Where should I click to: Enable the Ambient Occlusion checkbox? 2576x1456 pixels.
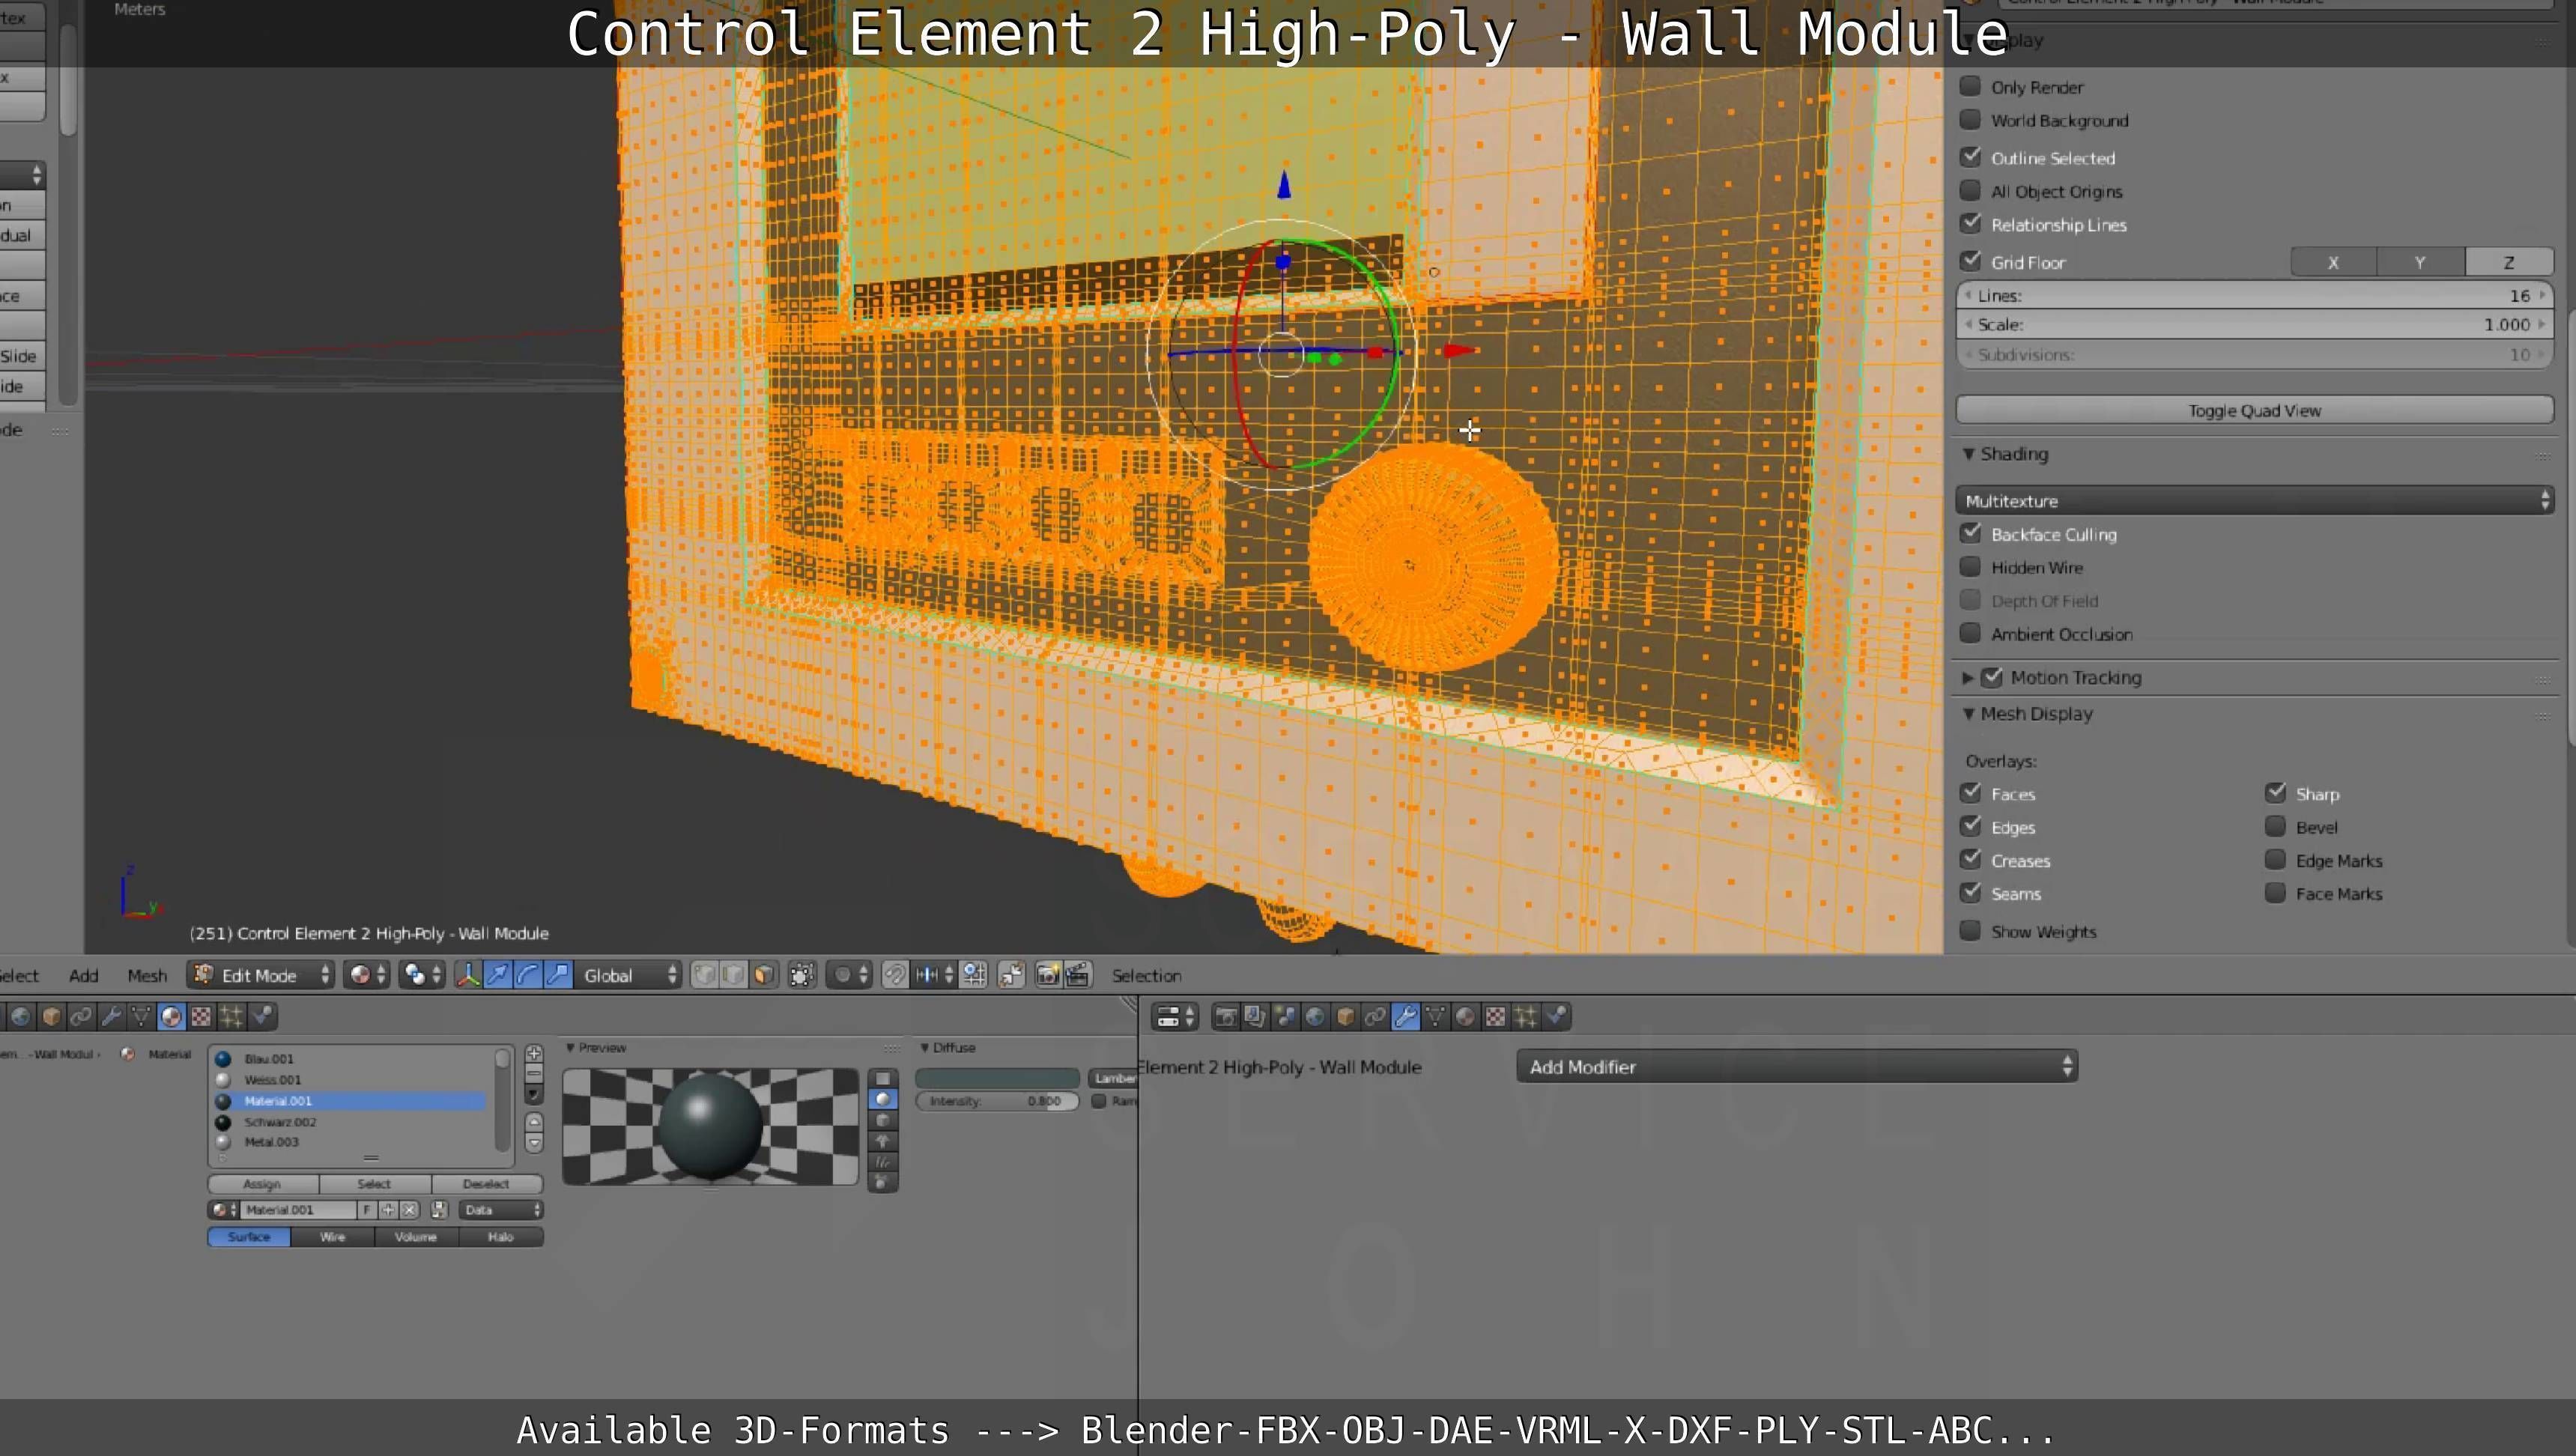pyautogui.click(x=1970, y=633)
